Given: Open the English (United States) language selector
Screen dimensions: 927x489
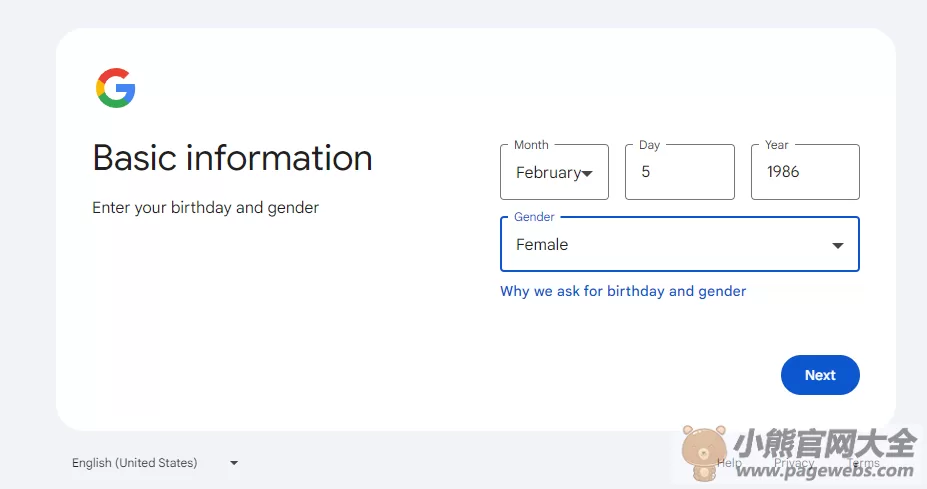Looking at the screenshot, I should pyautogui.click(x=155, y=463).
